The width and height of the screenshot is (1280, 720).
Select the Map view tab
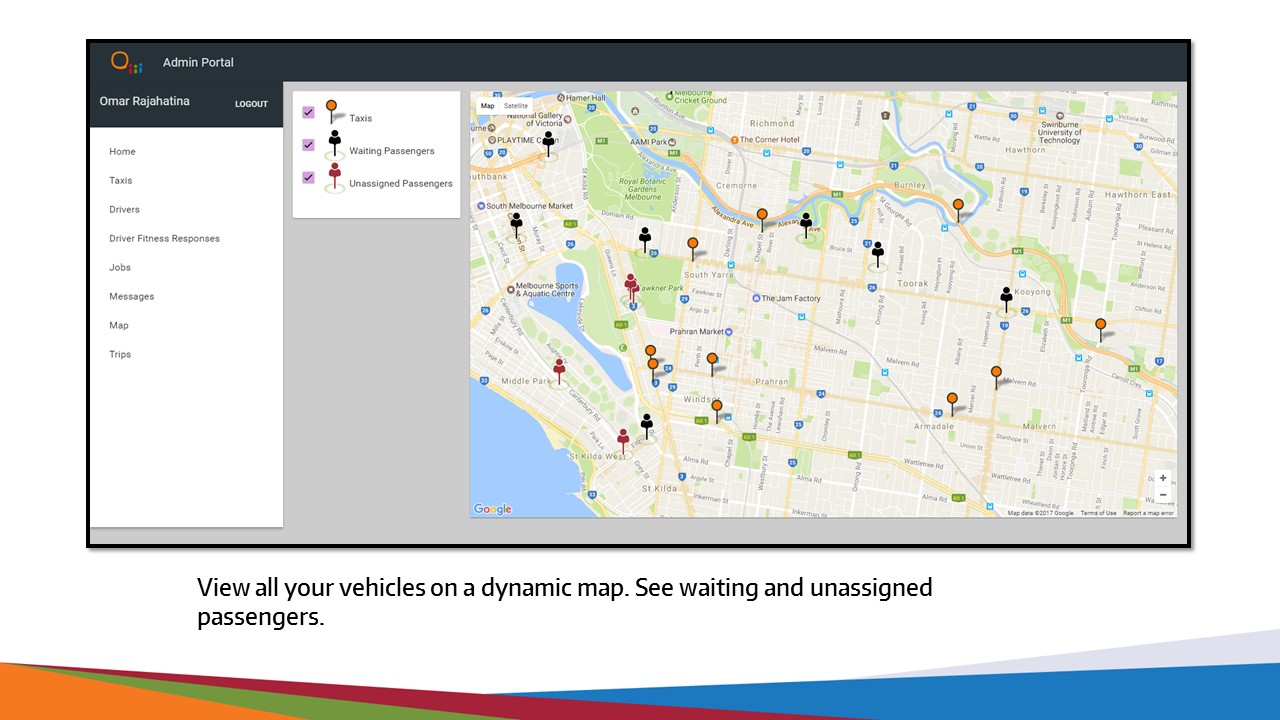point(487,106)
